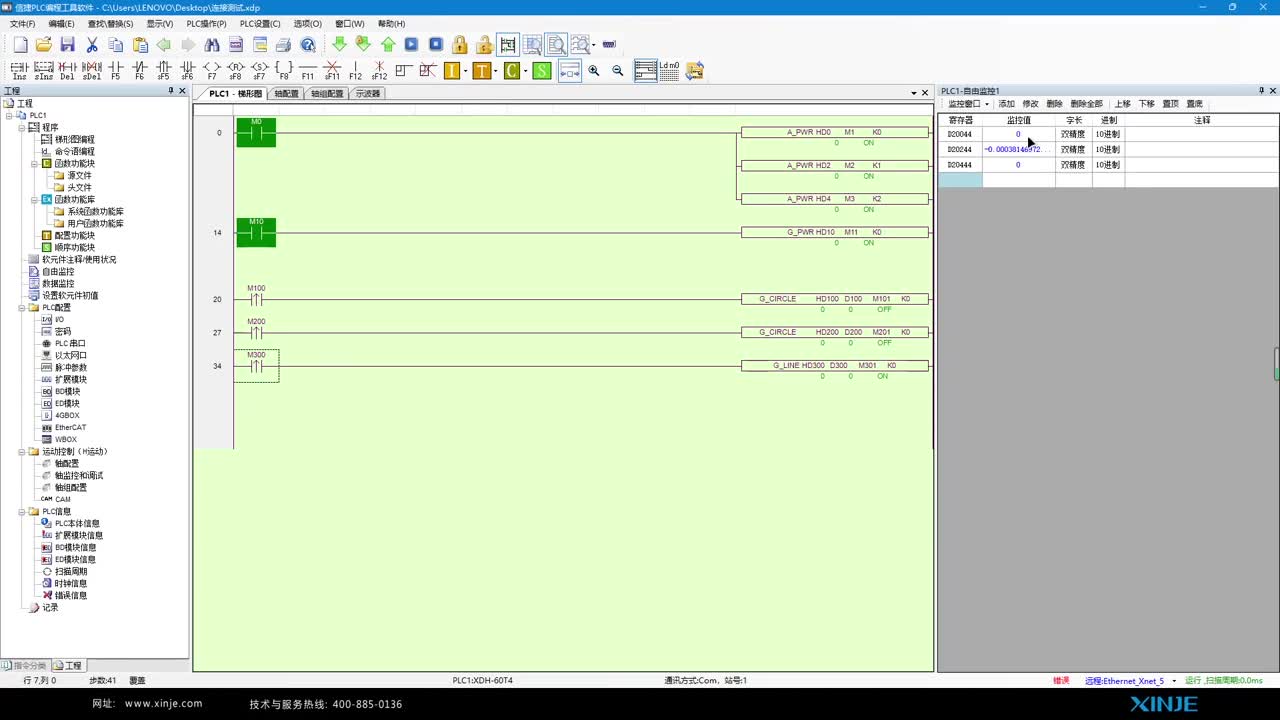Upload program with green up arrow
Image resolution: width=1280 pixels, height=720 pixels.
387,45
